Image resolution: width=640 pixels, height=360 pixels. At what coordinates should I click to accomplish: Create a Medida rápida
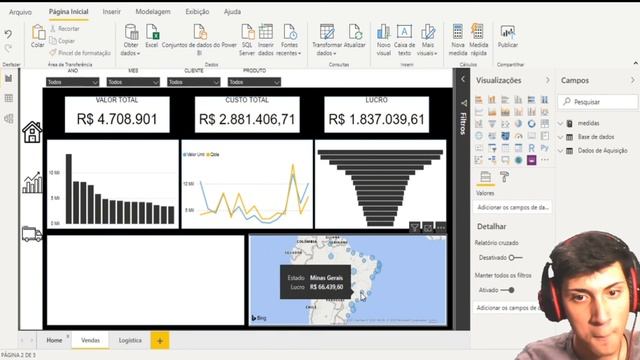pyautogui.click(x=478, y=39)
